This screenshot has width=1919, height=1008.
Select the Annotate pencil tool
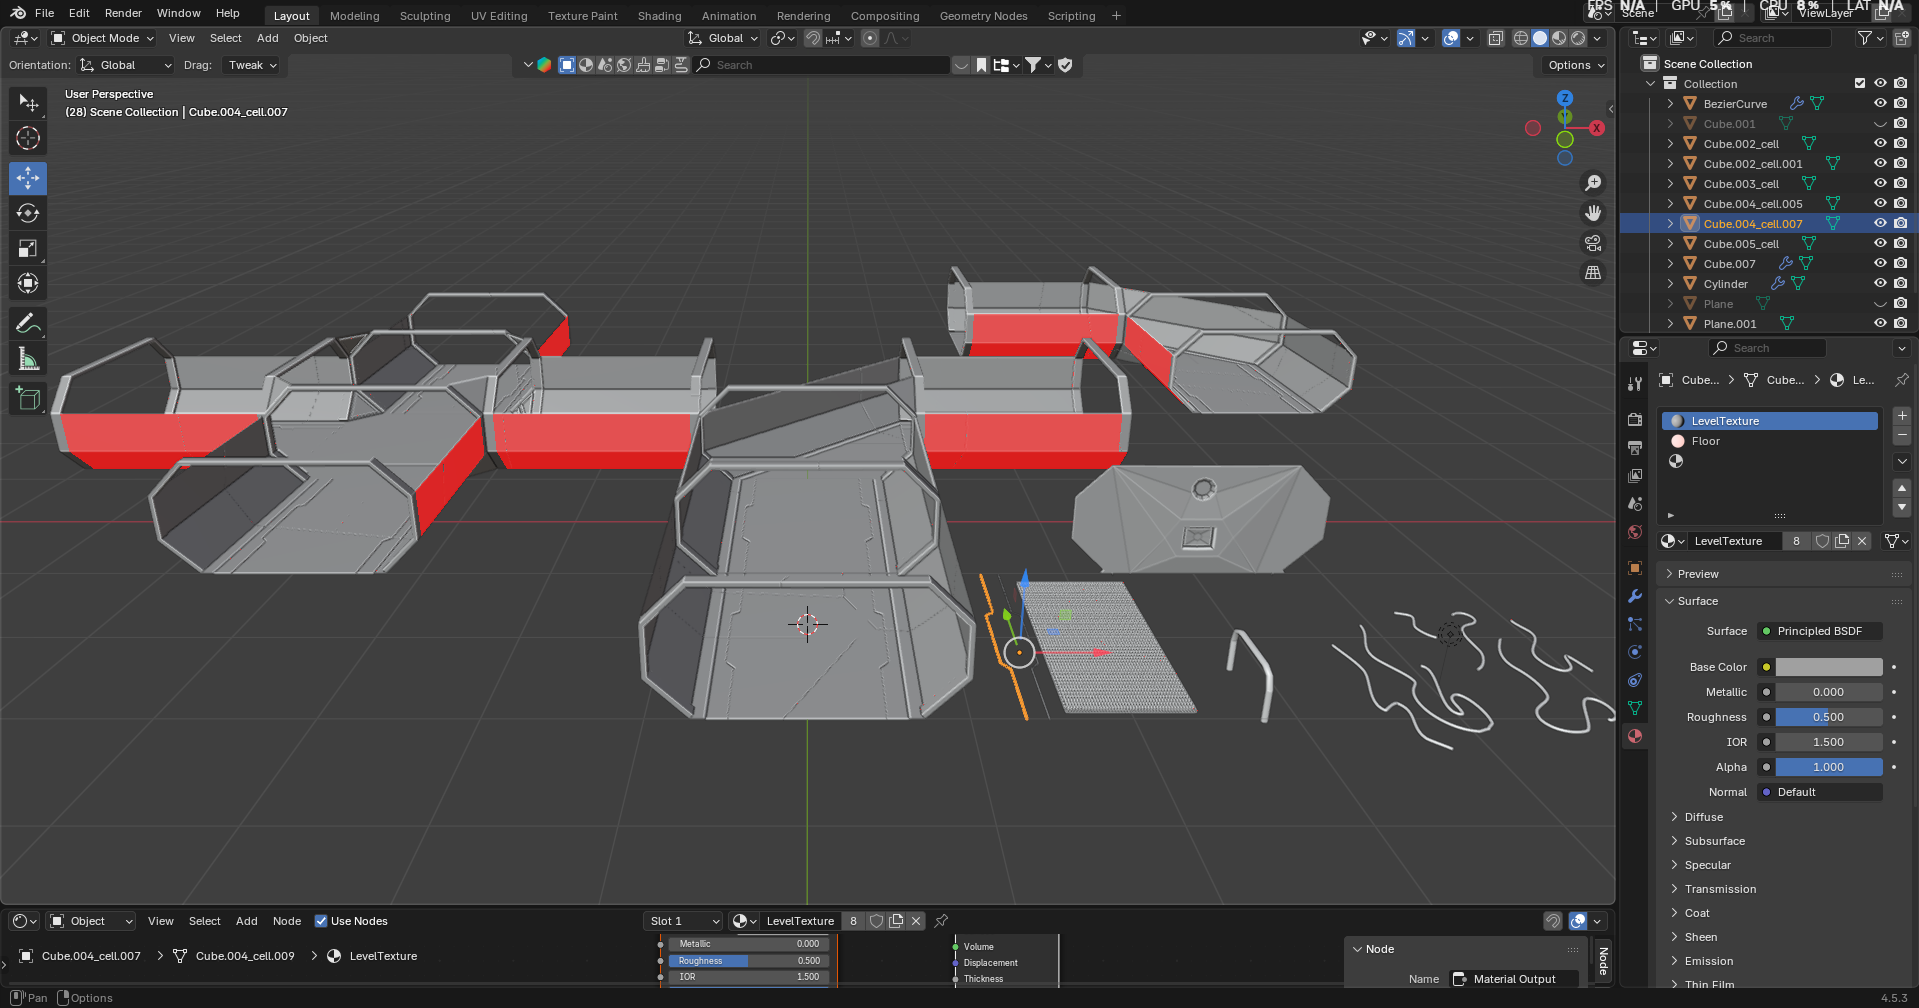click(28, 323)
